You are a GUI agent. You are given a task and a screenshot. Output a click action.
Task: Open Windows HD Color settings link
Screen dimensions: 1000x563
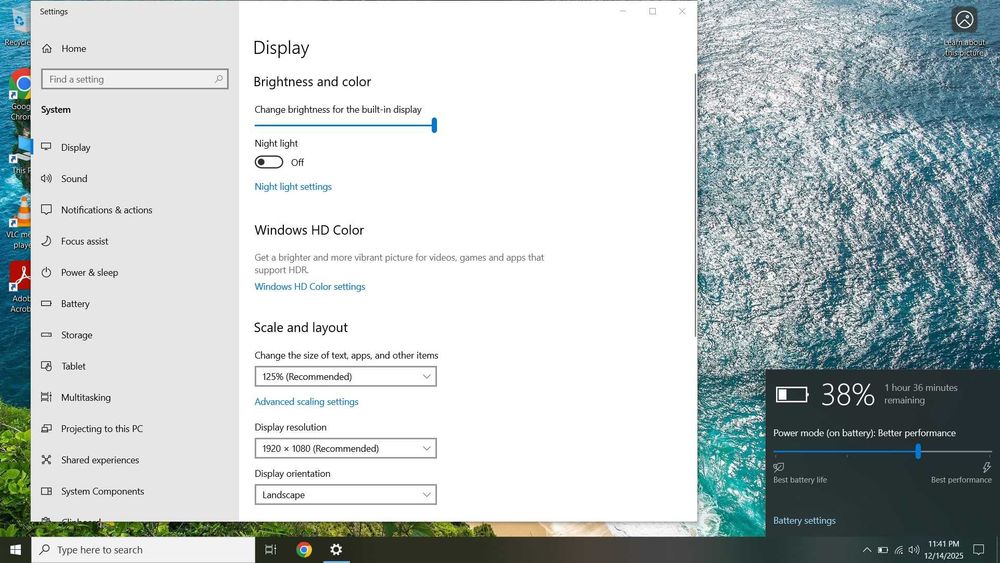pos(310,286)
